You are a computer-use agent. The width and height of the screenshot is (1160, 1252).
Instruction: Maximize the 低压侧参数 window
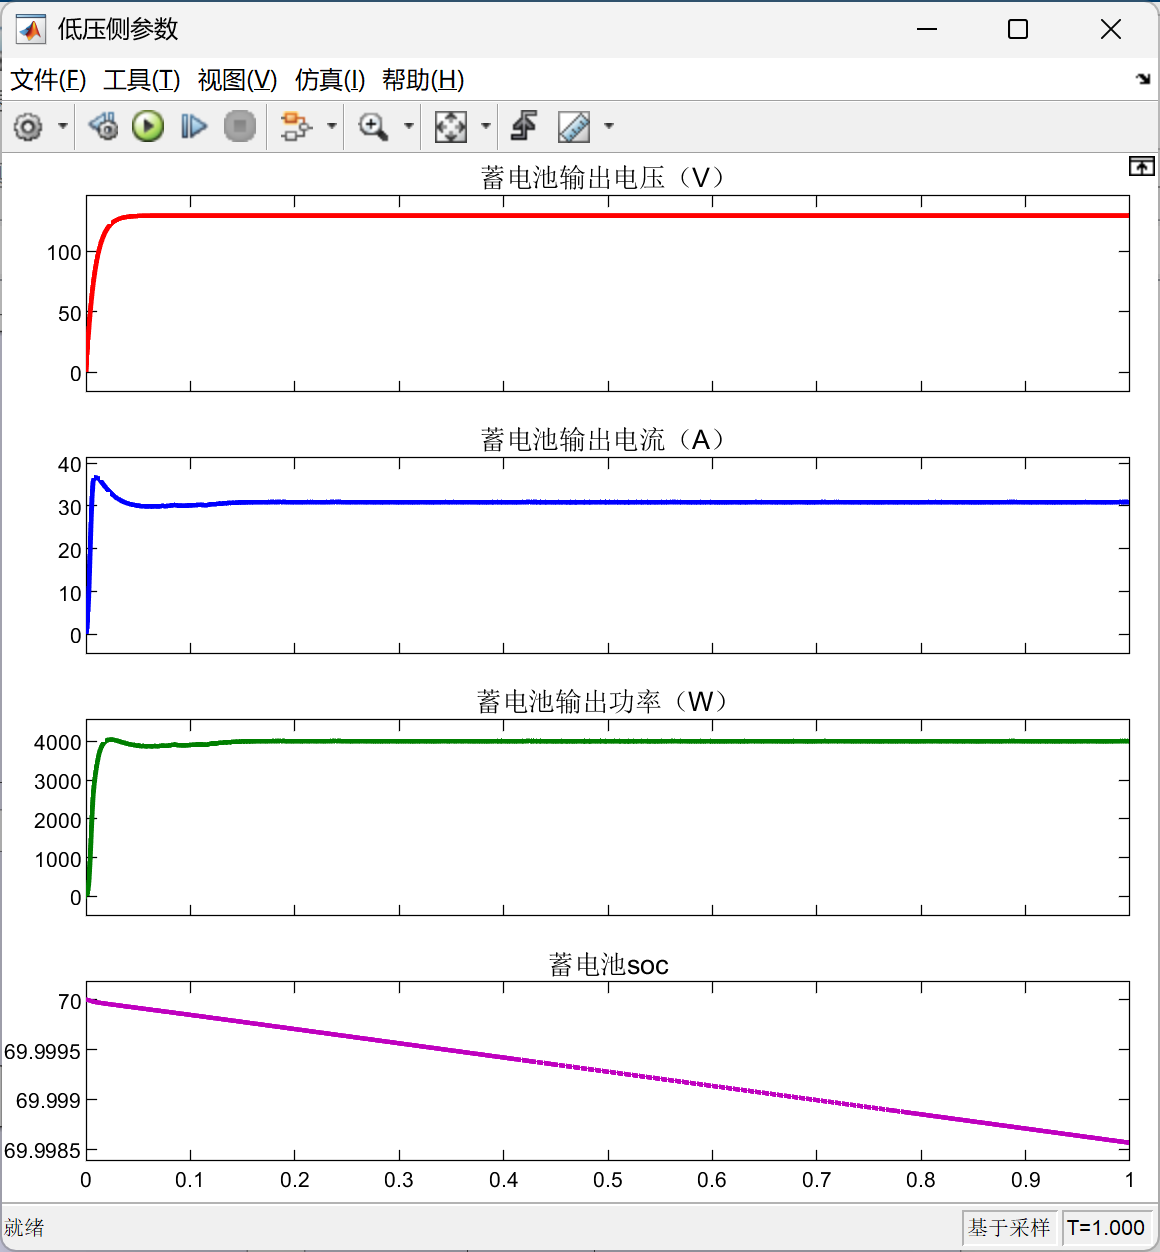[x=1018, y=30]
